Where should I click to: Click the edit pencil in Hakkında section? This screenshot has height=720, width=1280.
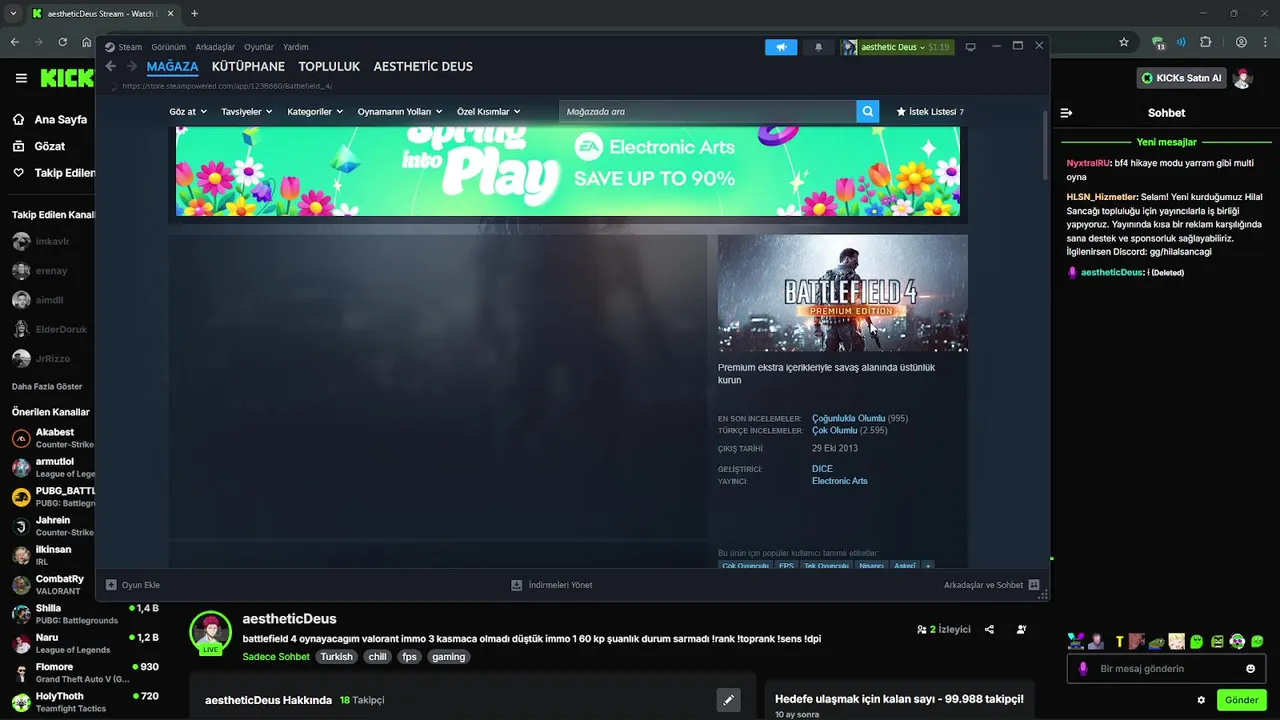[x=729, y=700]
